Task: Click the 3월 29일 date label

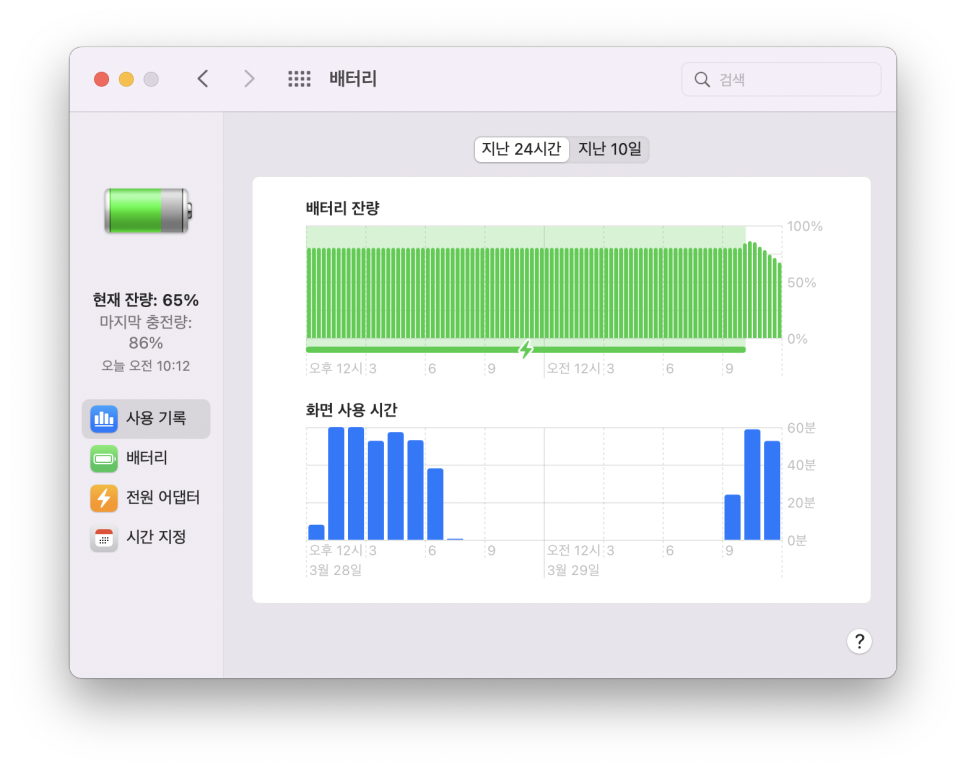Action: [x=574, y=570]
